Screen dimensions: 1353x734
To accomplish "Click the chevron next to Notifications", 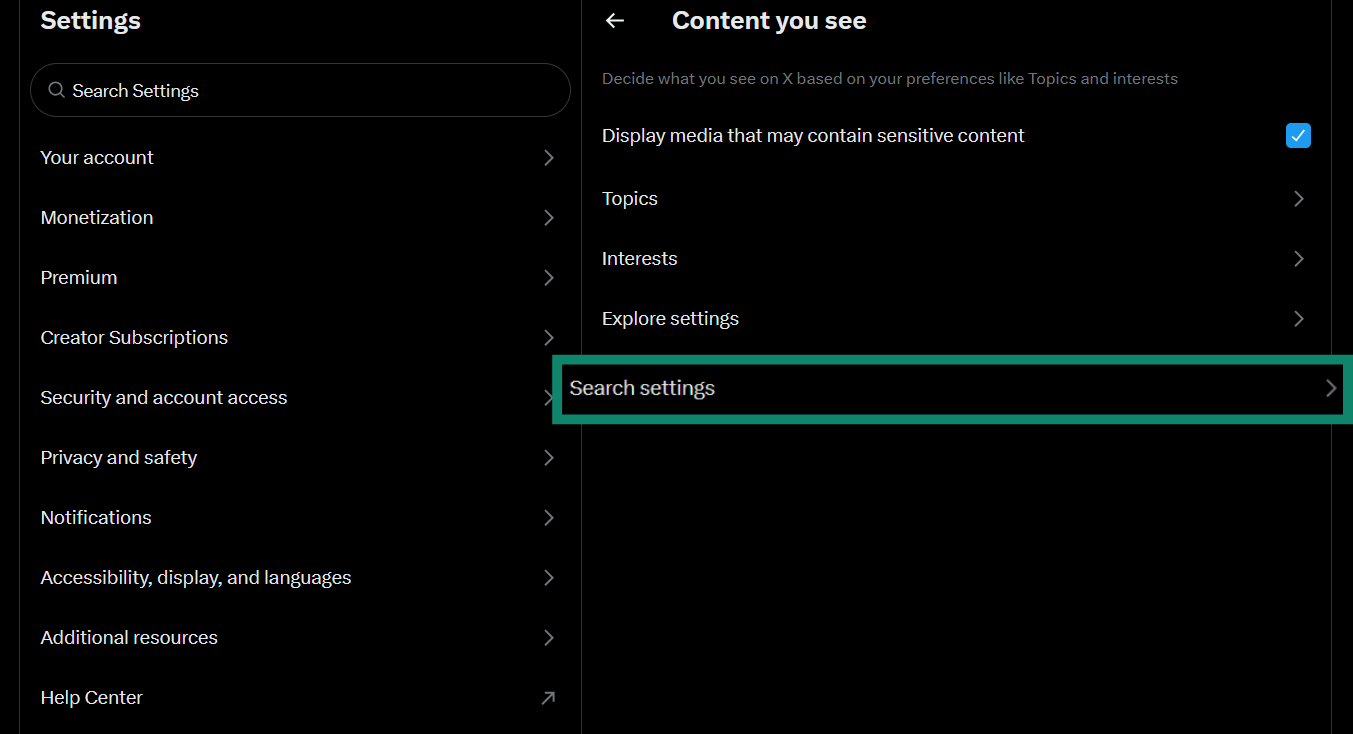I will pos(548,517).
